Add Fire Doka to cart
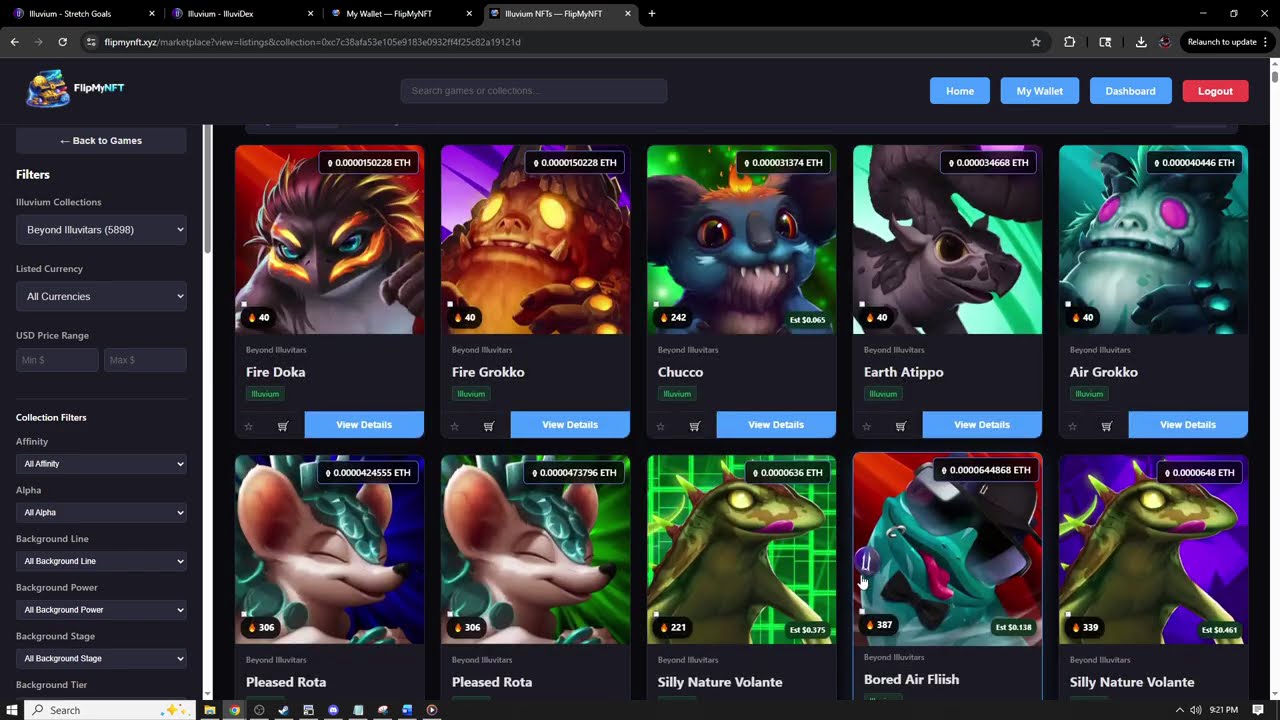Screen dimensions: 1280x720 click(x=283, y=426)
